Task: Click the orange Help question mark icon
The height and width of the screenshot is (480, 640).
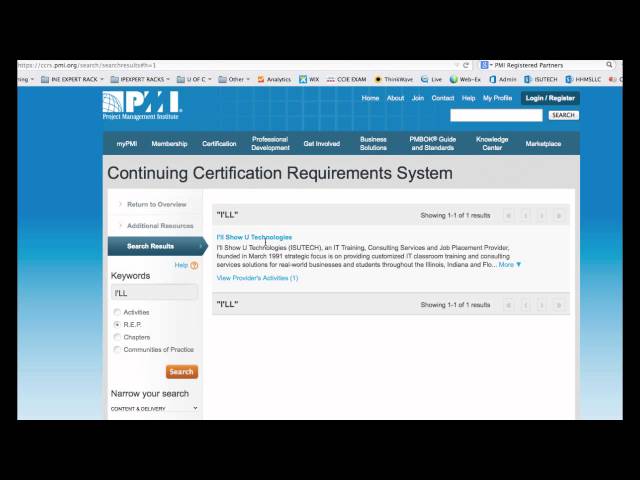Action: [194, 265]
